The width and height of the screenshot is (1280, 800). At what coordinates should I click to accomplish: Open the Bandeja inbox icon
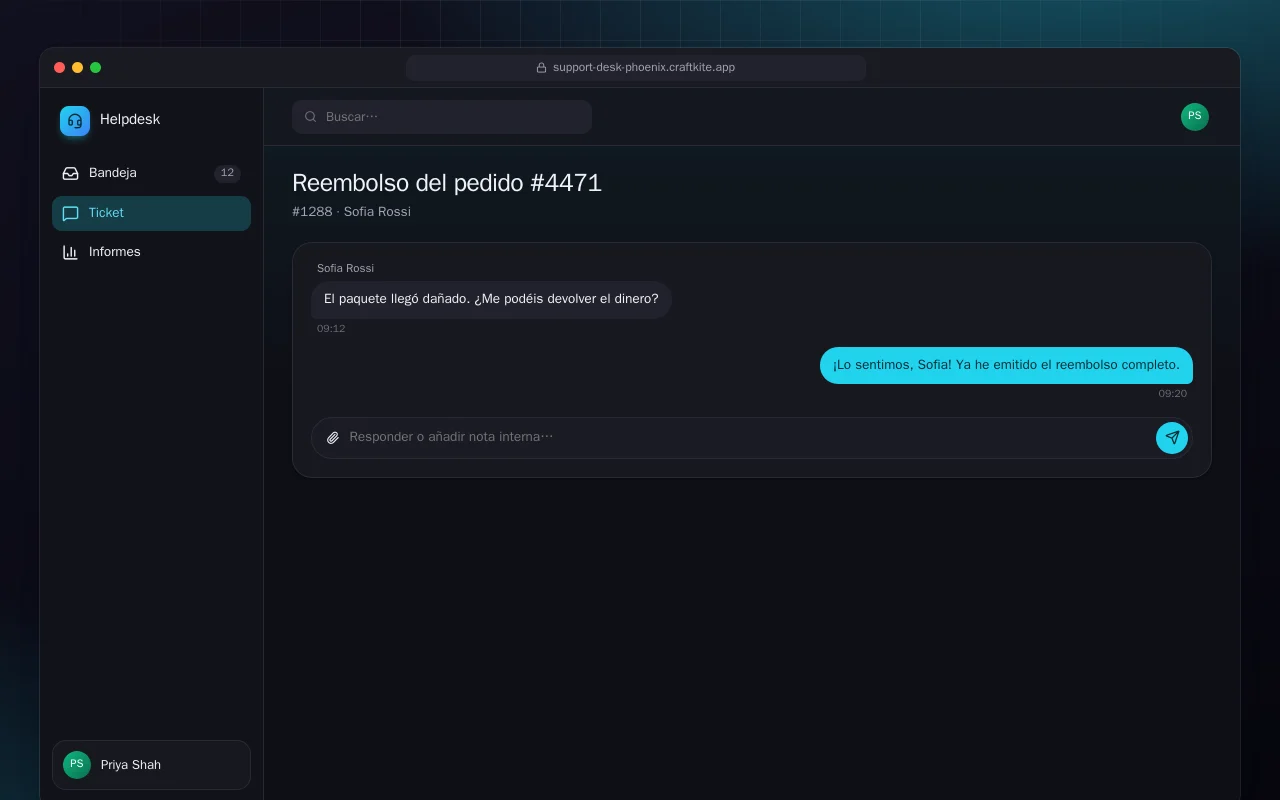pyautogui.click(x=70, y=173)
